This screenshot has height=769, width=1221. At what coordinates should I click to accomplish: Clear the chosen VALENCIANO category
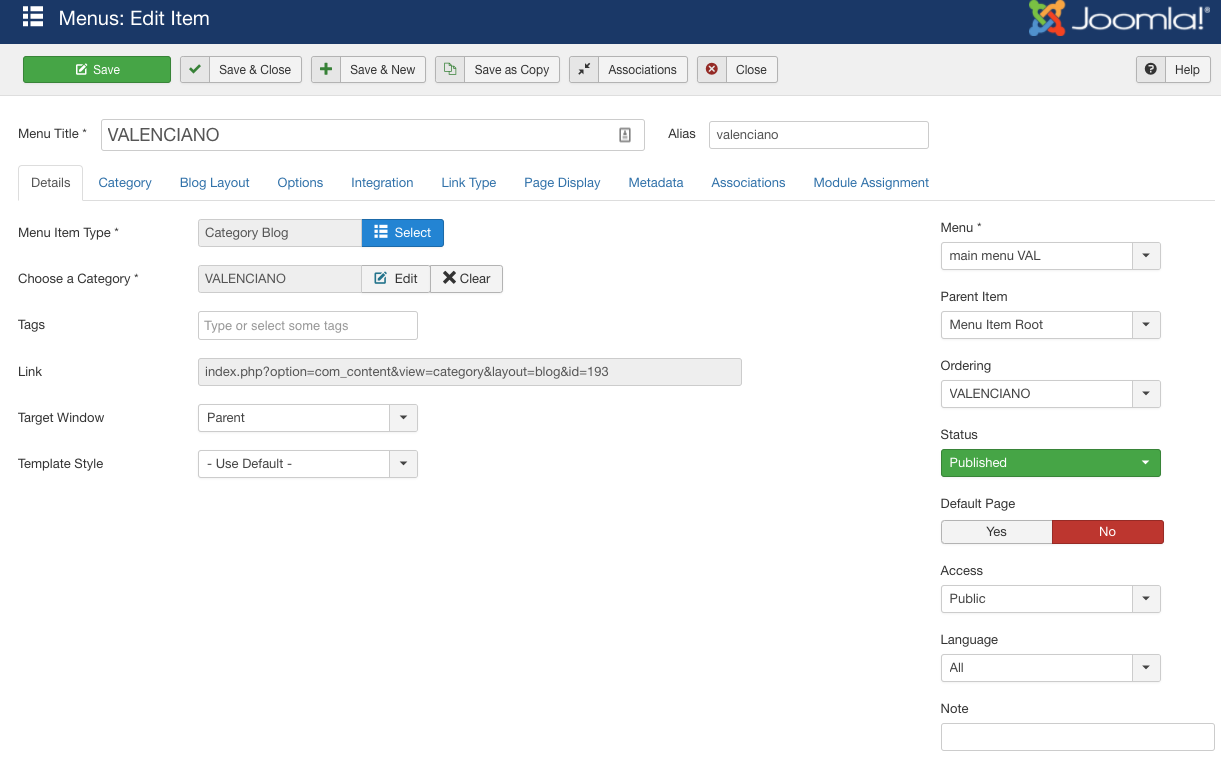click(466, 279)
